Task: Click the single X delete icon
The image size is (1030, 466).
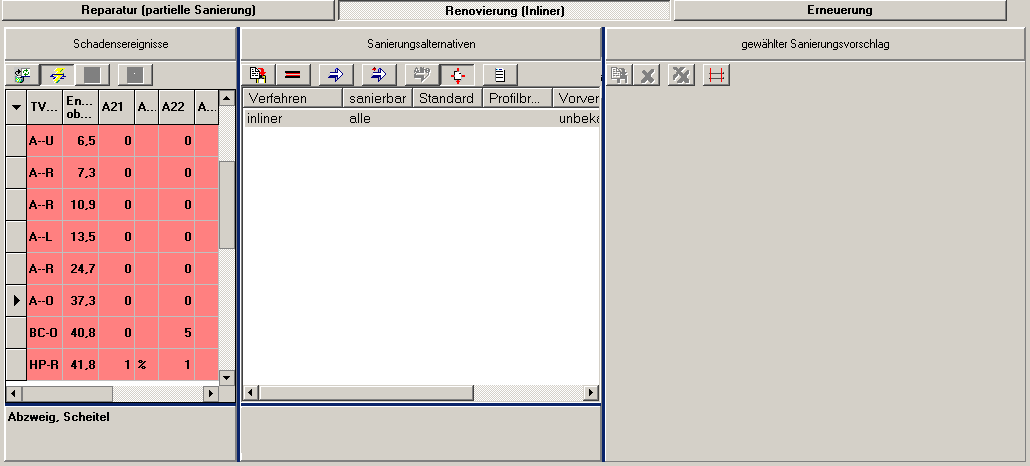Action: (x=648, y=75)
